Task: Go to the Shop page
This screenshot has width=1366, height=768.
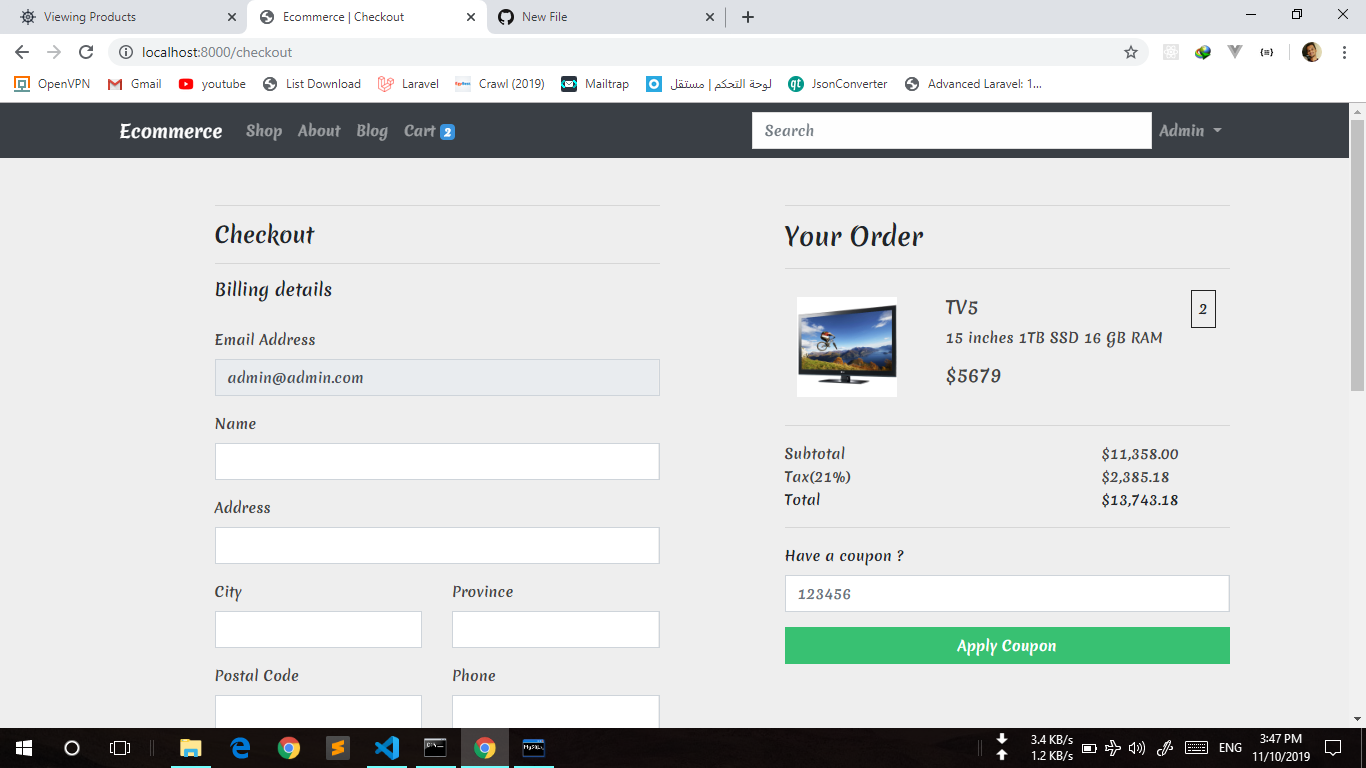Action: click(x=264, y=131)
